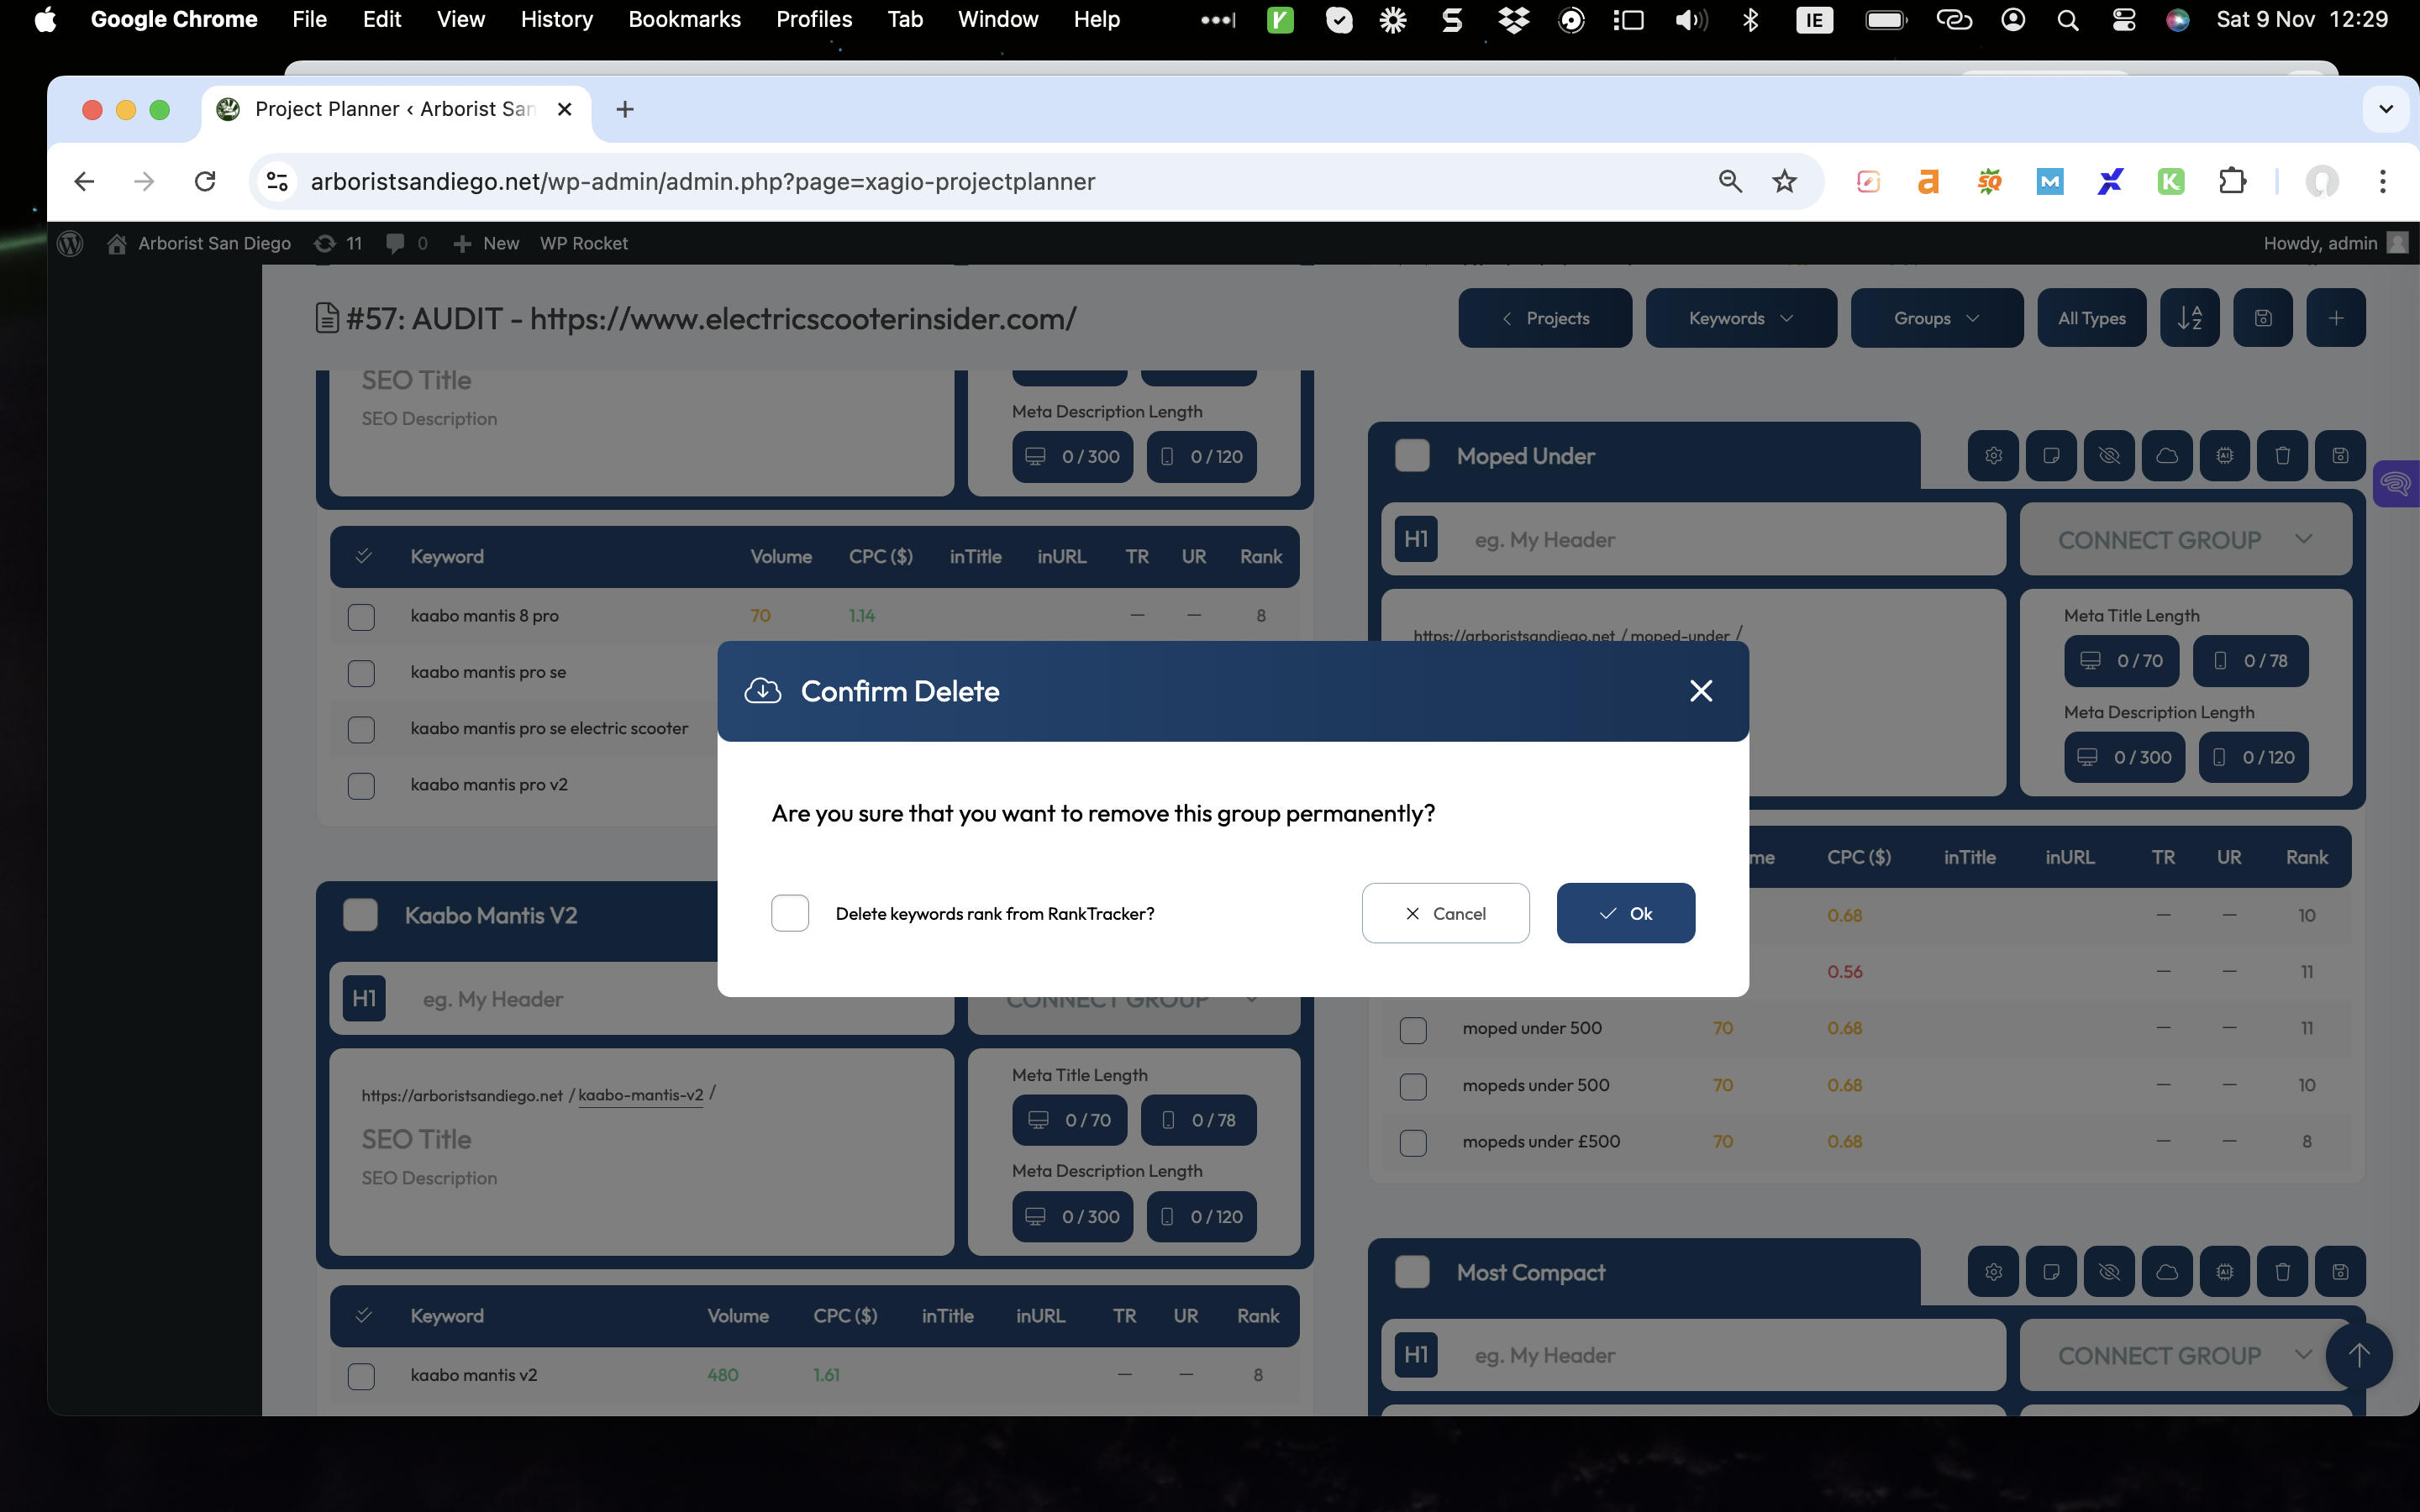This screenshot has height=1512, width=2420.
Task: Click Ok to confirm delete
Action: click(1626, 913)
